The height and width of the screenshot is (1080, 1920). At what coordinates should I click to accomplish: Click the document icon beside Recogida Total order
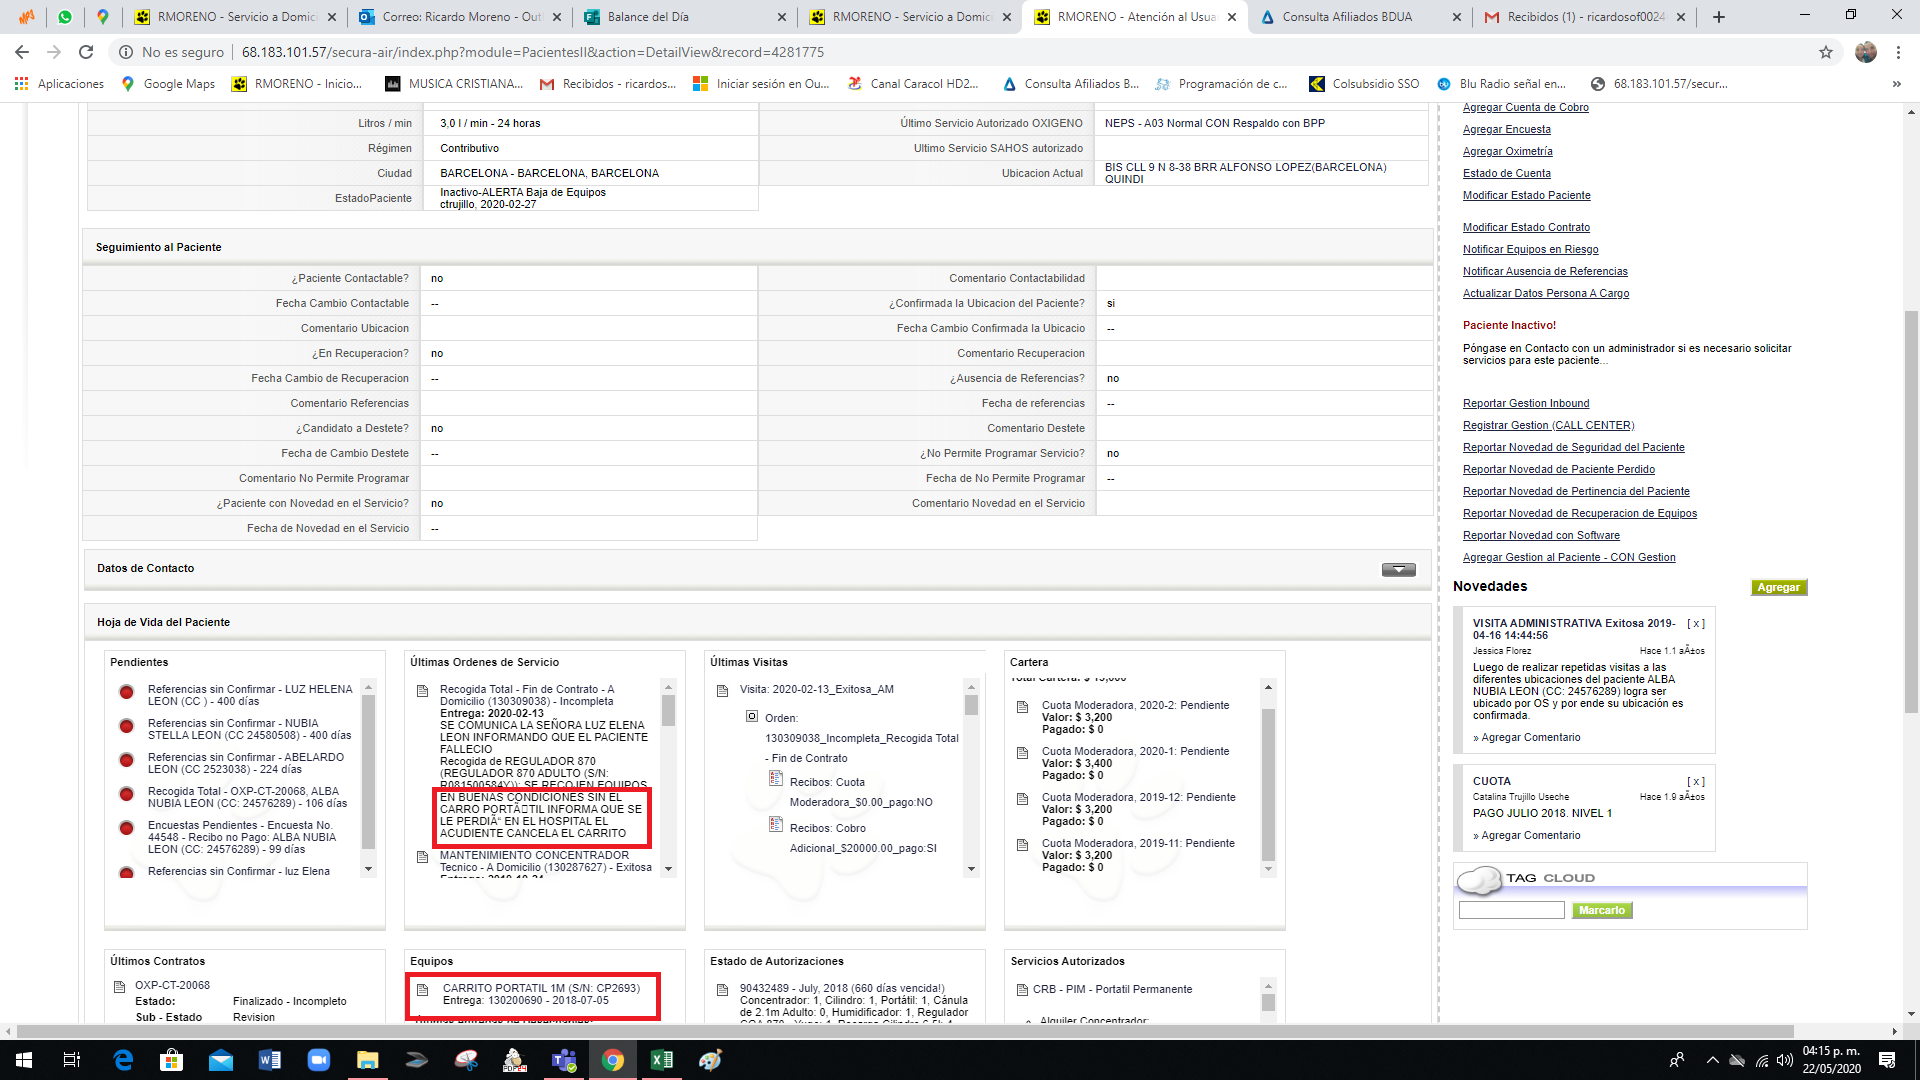click(x=422, y=691)
